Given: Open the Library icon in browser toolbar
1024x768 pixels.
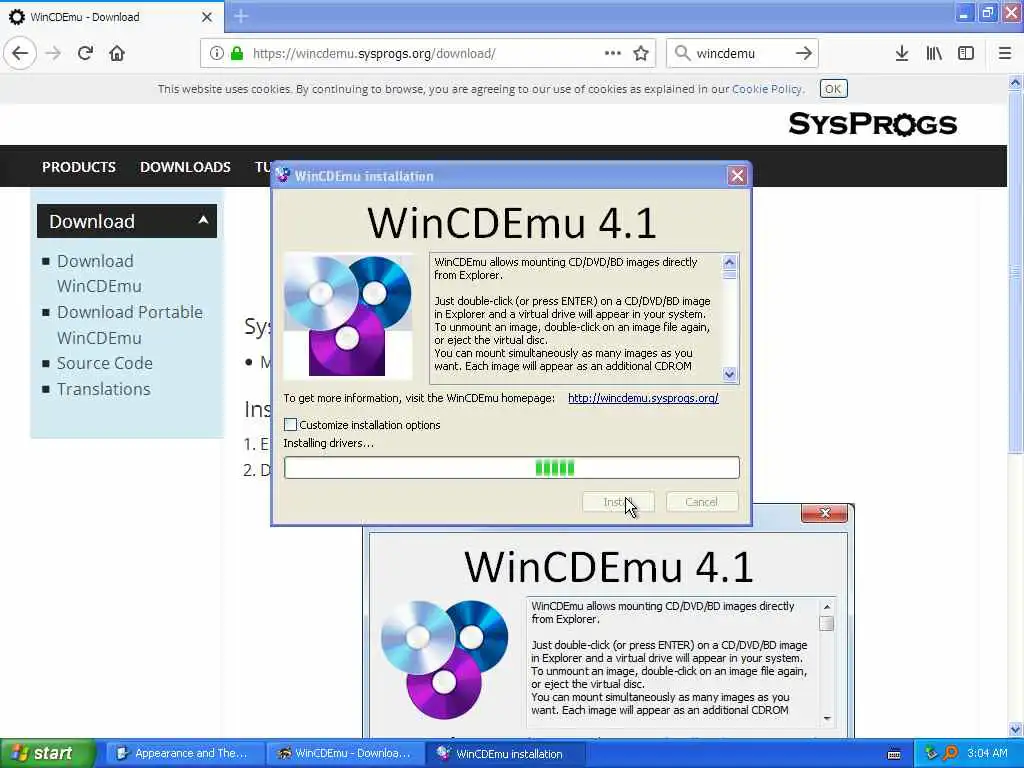Looking at the screenshot, I should [x=934, y=54].
